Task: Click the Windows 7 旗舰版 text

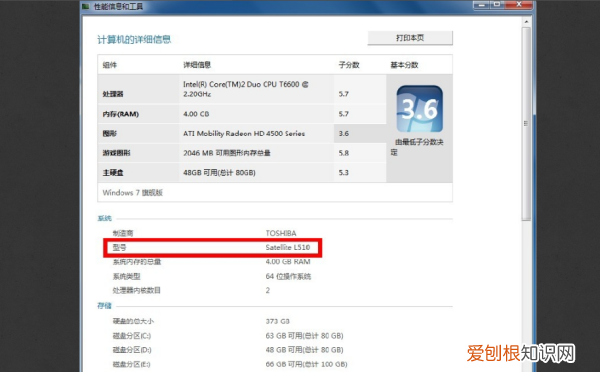Action: point(132,193)
